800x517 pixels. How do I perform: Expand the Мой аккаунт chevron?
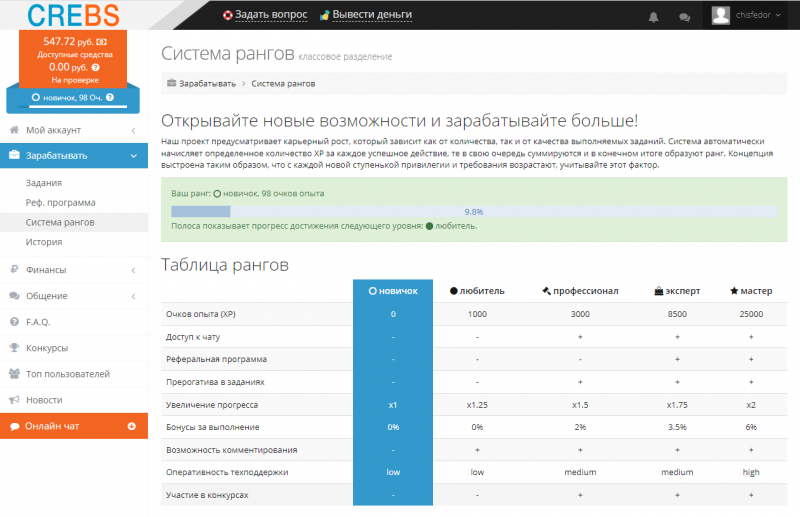pyautogui.click(x=133, y=131)
